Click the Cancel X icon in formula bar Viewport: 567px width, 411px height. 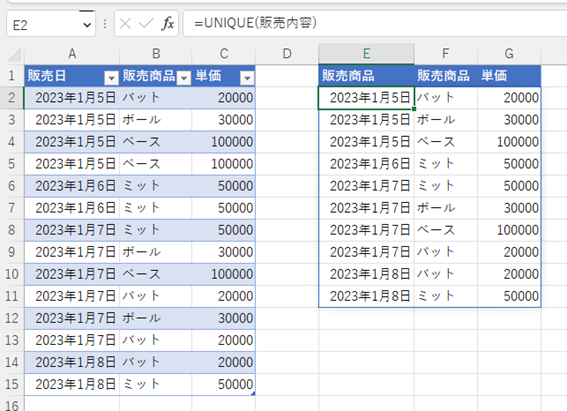tap(125, 24)
